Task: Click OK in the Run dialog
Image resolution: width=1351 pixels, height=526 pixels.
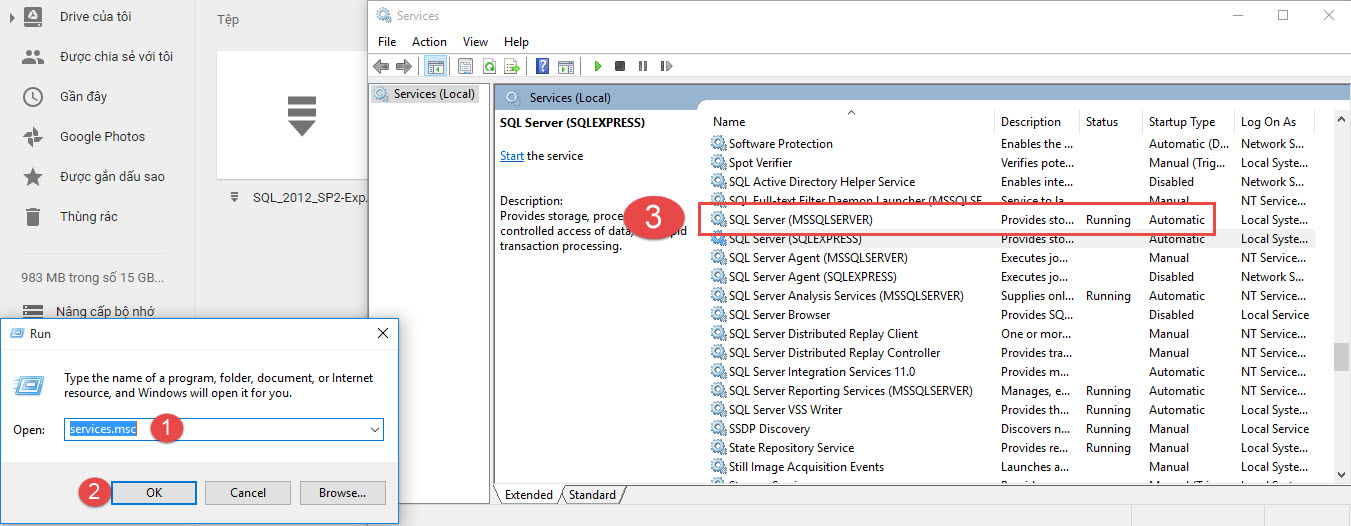Action: pyautogui.click(x=154, y=492)
